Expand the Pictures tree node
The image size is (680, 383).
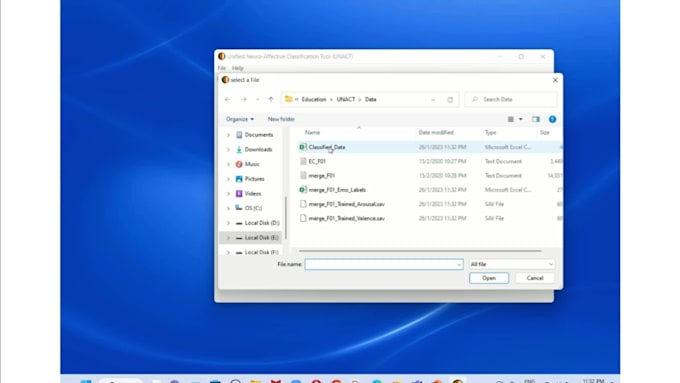pyautogui.click(x=229, y=179)
